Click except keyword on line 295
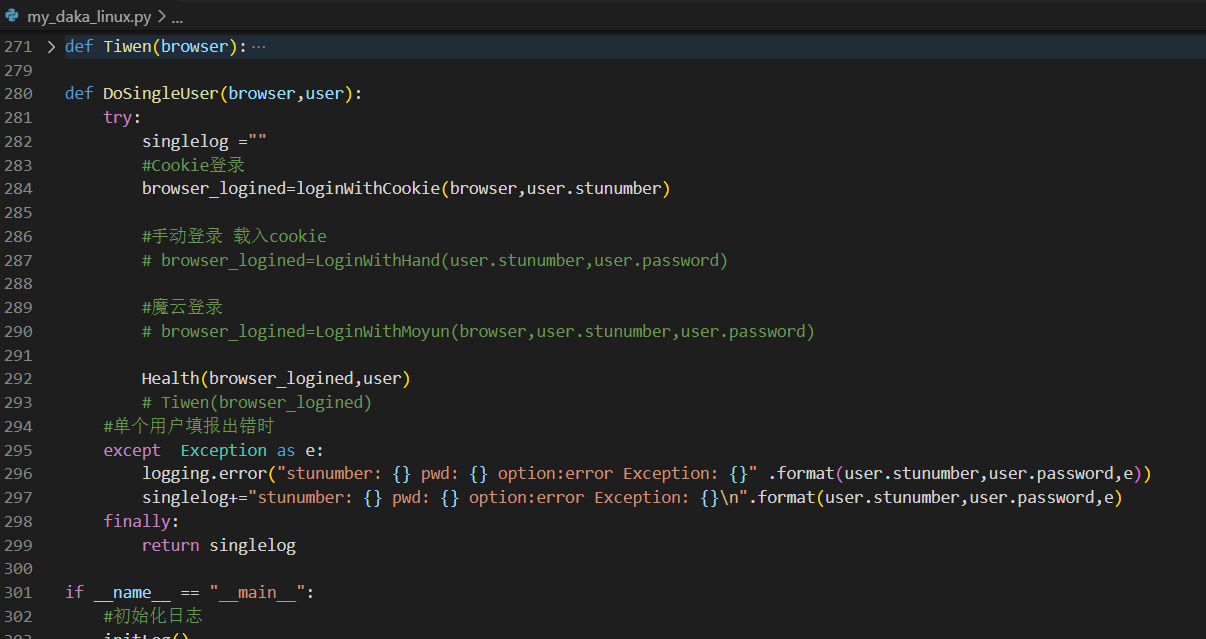Image resolution: width=1206 pixels, height=639 pixels. [132, 450]
